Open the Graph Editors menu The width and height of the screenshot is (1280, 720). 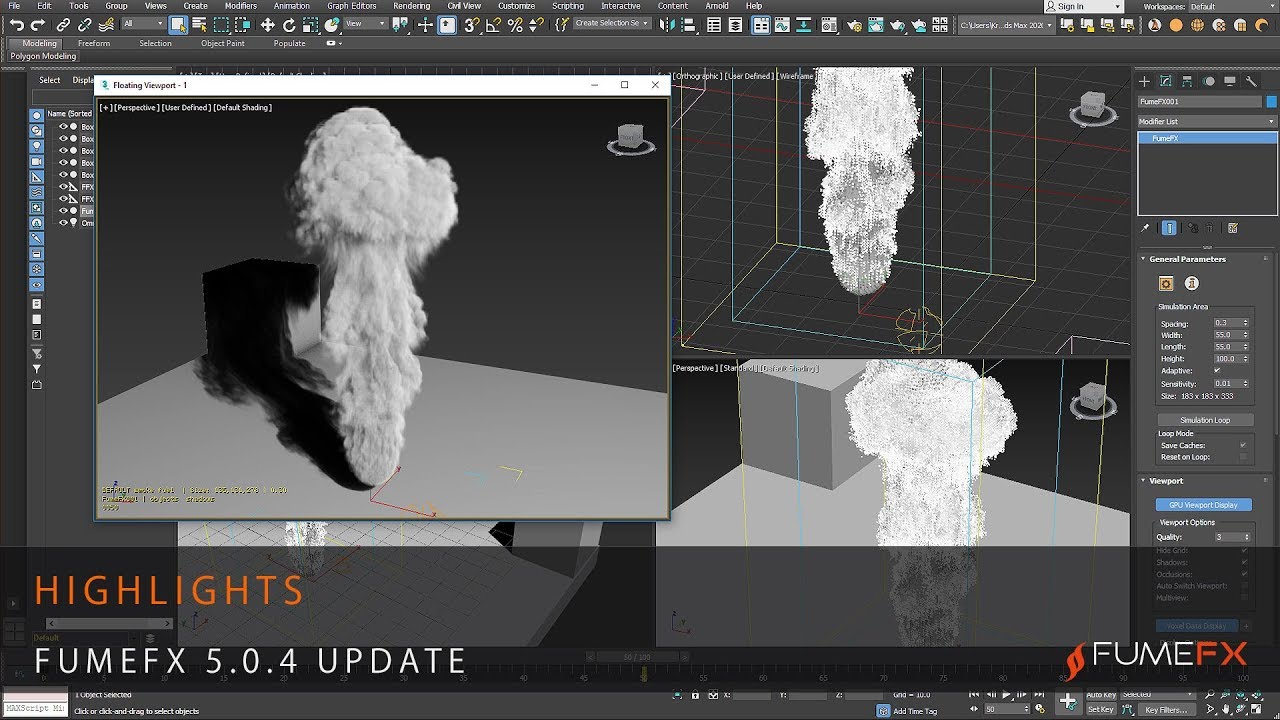pos(352,6)
